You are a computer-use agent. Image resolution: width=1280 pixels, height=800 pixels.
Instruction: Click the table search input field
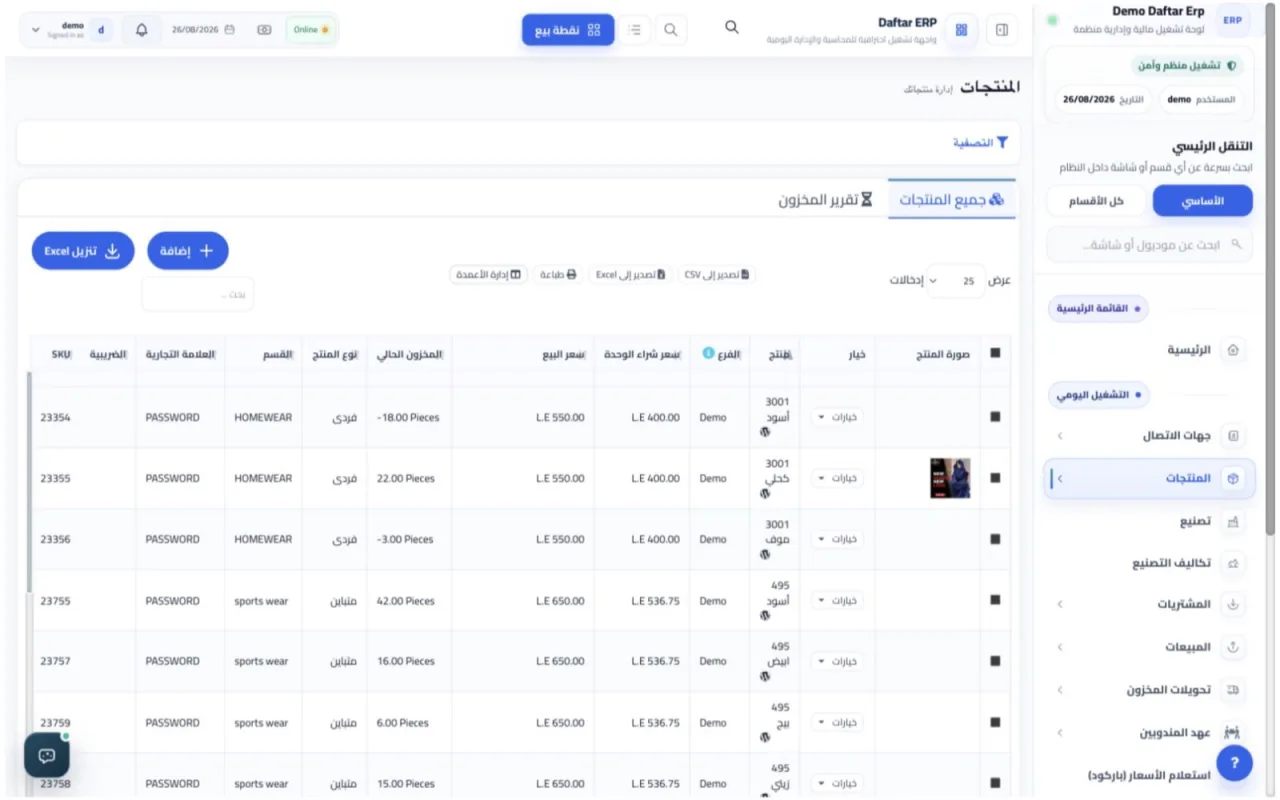198,295
